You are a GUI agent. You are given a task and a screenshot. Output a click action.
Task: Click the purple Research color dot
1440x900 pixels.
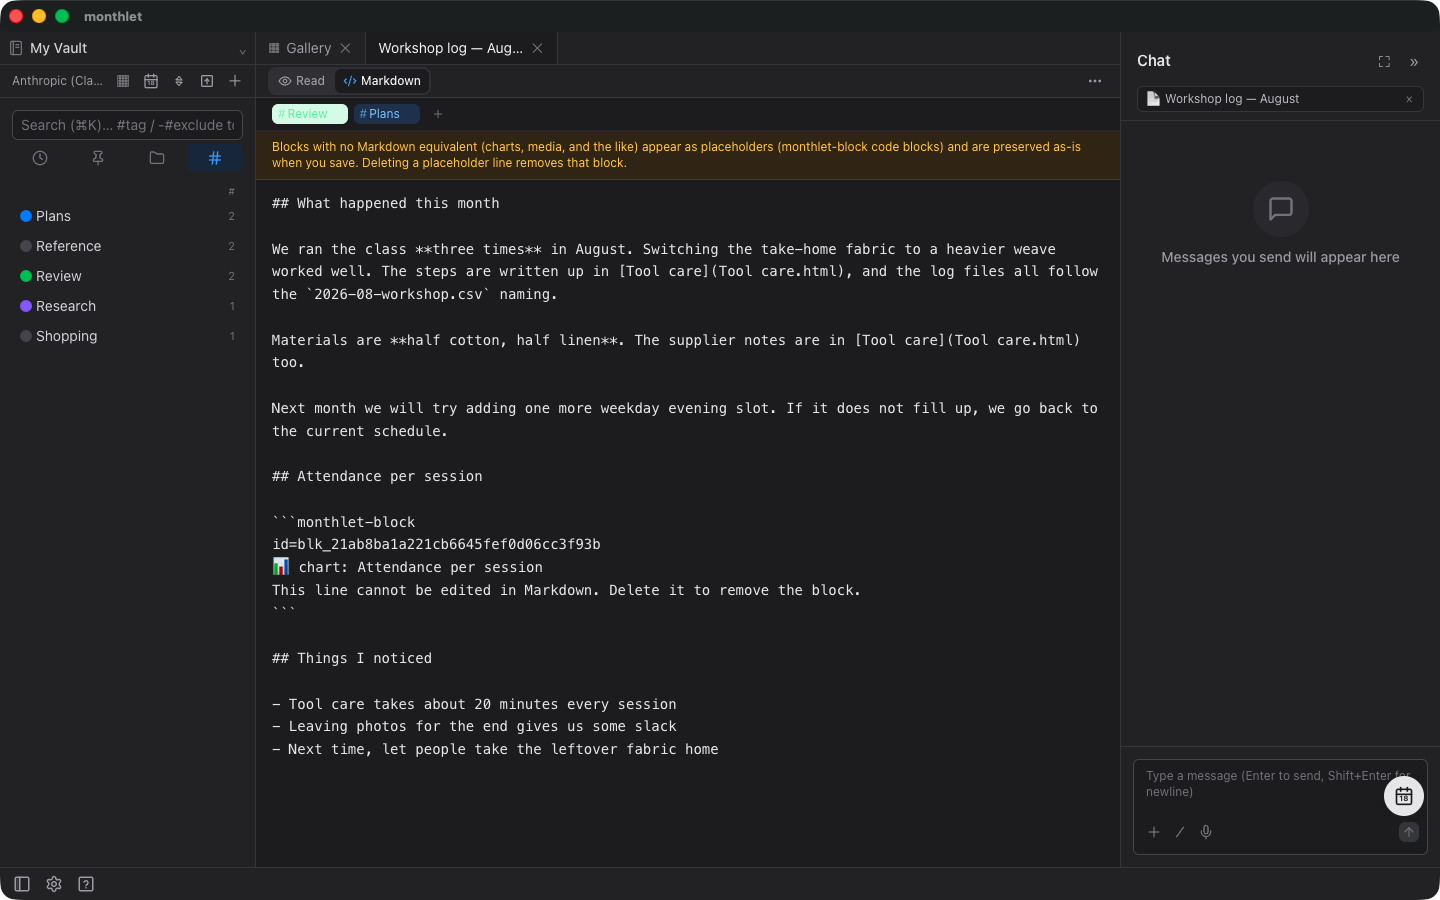point(26,306)
